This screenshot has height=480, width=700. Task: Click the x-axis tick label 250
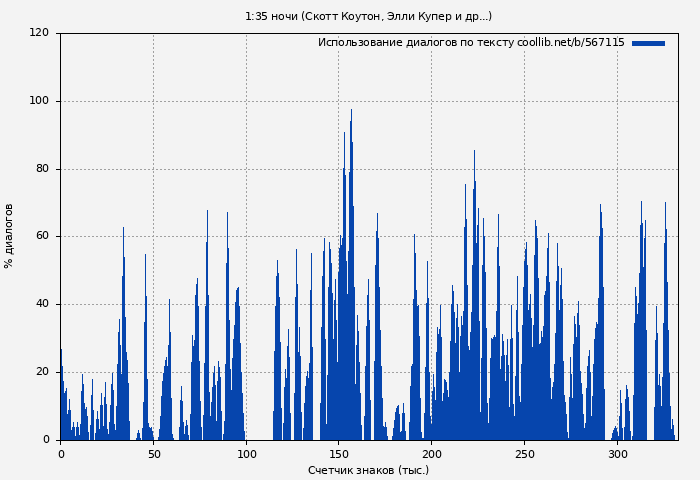[x=524, y=454]
